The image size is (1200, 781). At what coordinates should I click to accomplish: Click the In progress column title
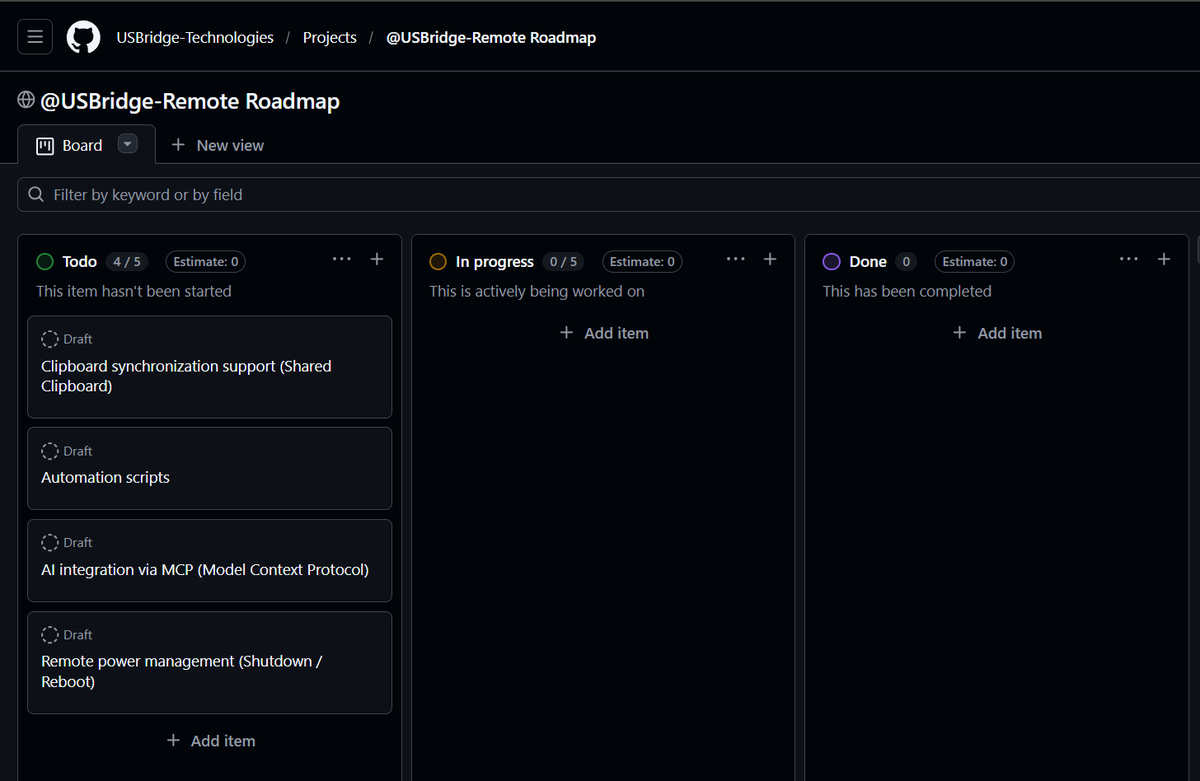click(495, 262)
